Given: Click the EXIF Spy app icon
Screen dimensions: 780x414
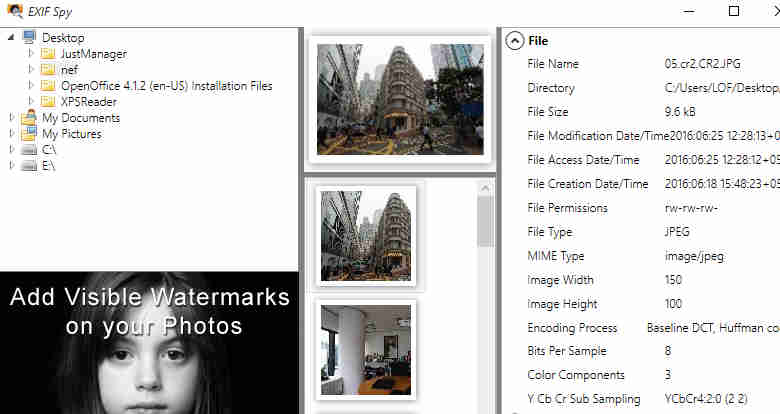Looking at the screenshot, I should coord(14,10).
